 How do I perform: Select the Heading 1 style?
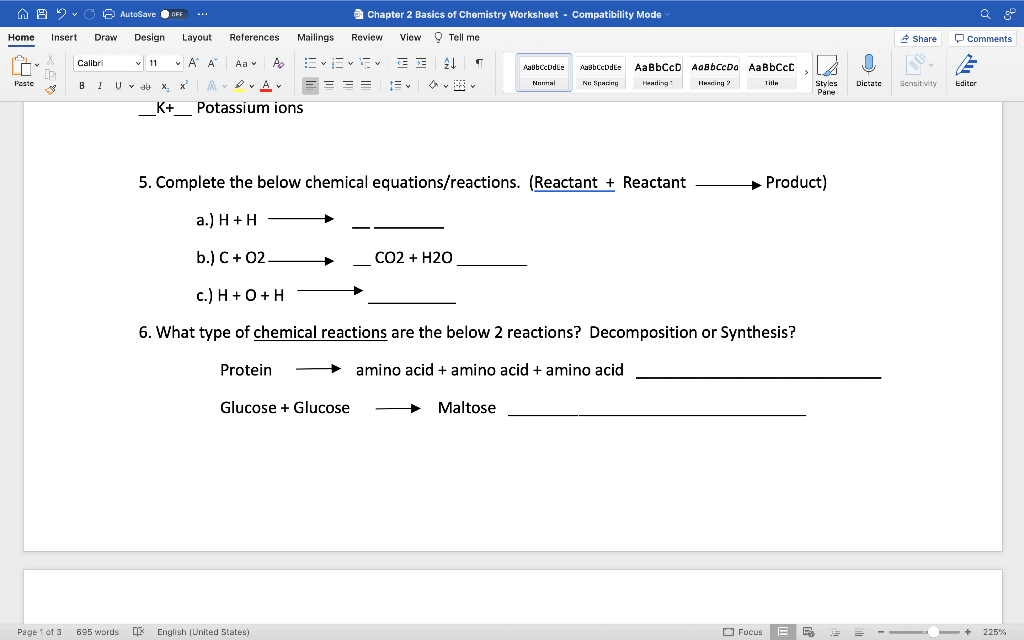[655, 70]
